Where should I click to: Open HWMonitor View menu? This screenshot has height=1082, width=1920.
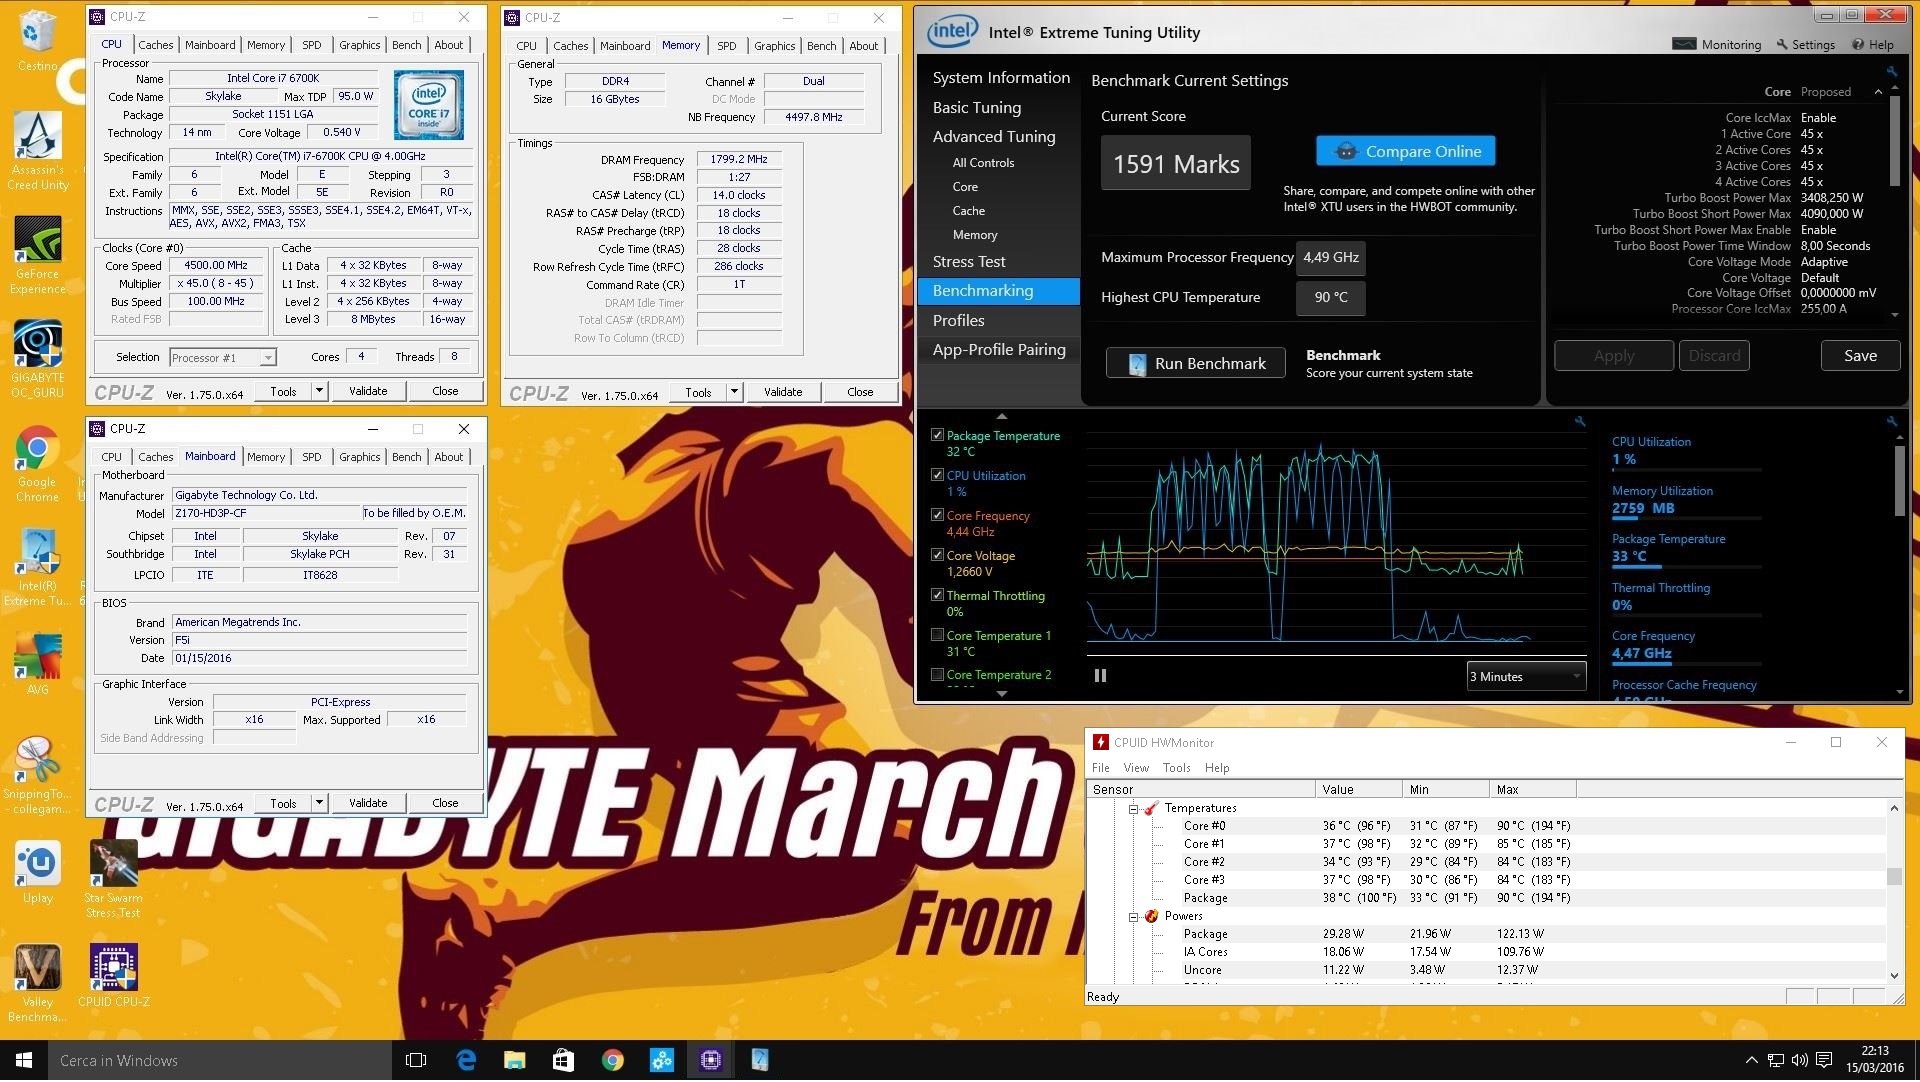point(1136,769)
